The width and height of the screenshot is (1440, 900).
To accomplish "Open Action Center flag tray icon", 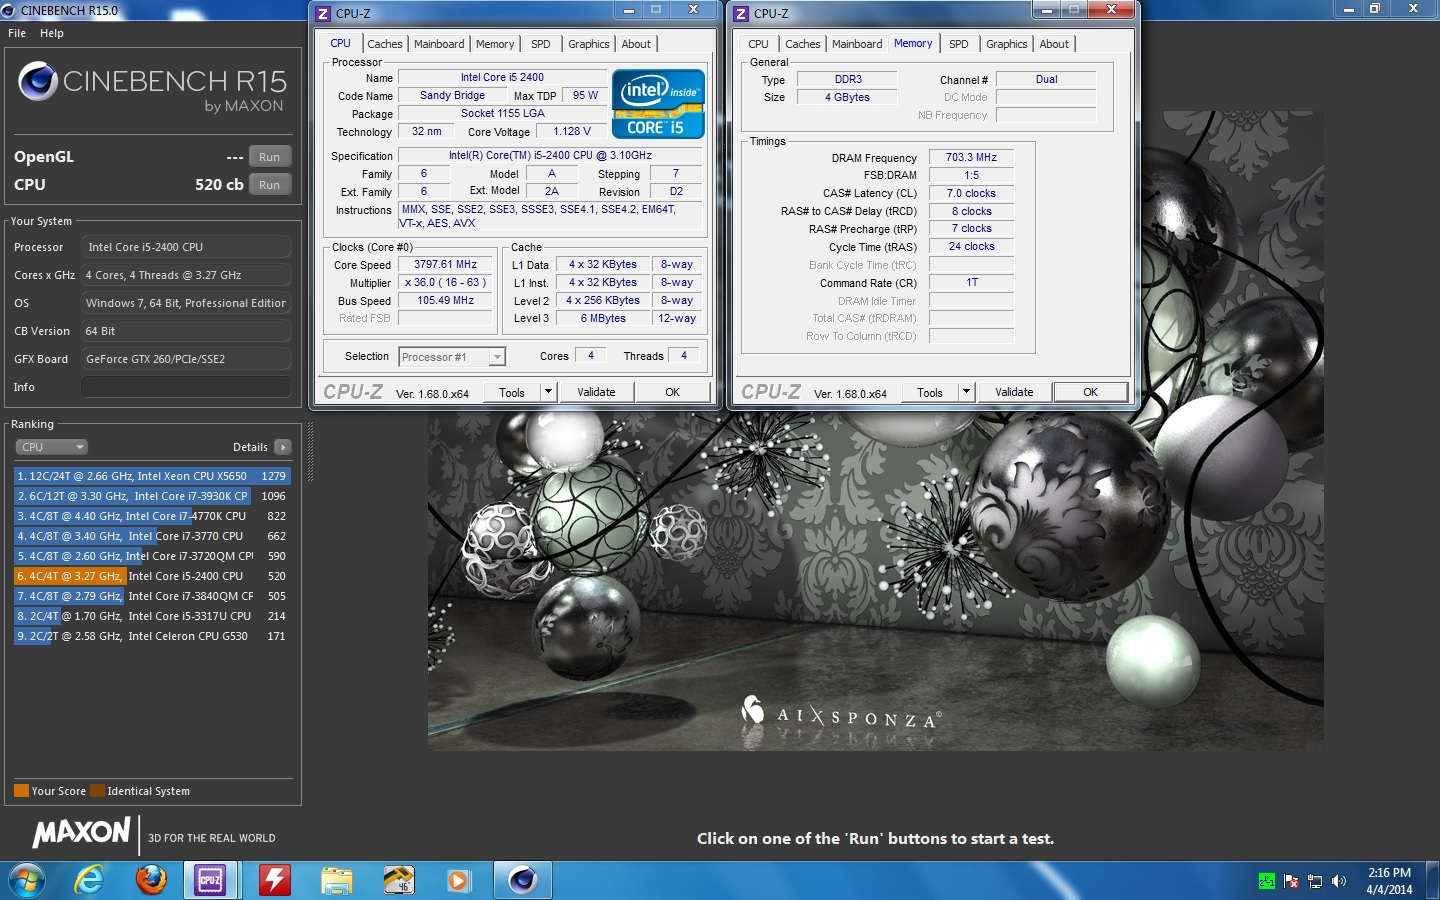I will pyautogui.click(x=1291, y=881).
